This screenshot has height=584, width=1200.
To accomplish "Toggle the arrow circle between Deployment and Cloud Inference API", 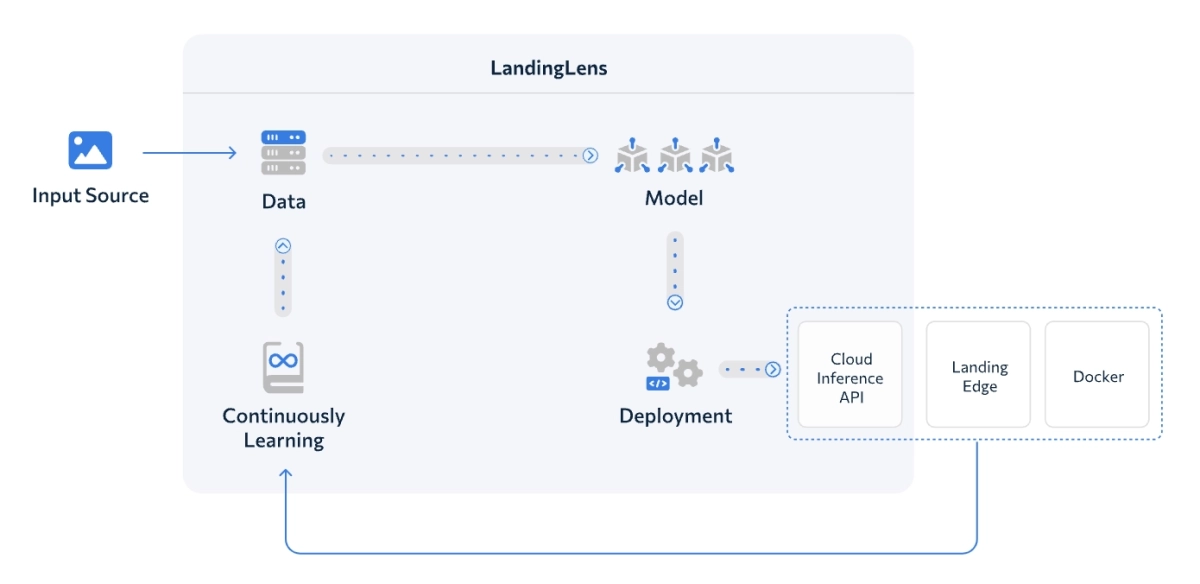I will [x=775, y=368].
